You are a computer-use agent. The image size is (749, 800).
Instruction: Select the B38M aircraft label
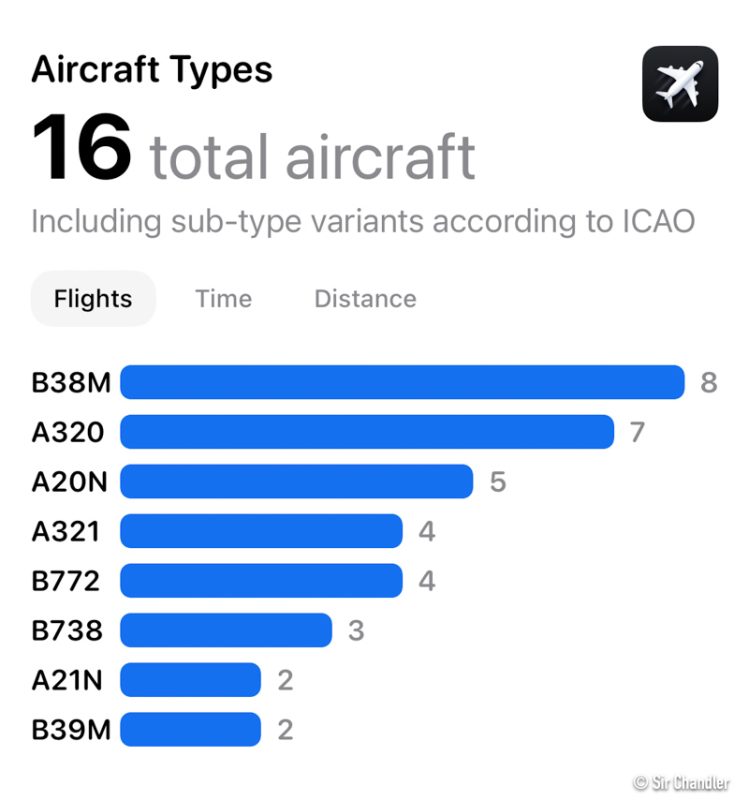(71, 382)
